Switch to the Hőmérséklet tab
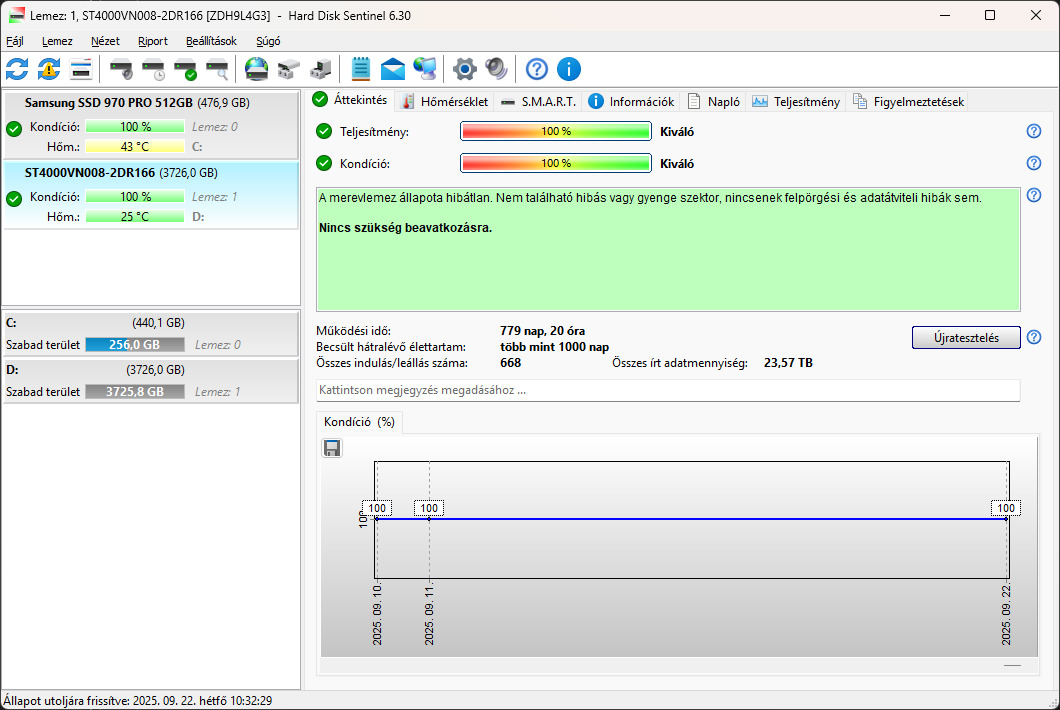1060x710 pixels. point(444,101)
